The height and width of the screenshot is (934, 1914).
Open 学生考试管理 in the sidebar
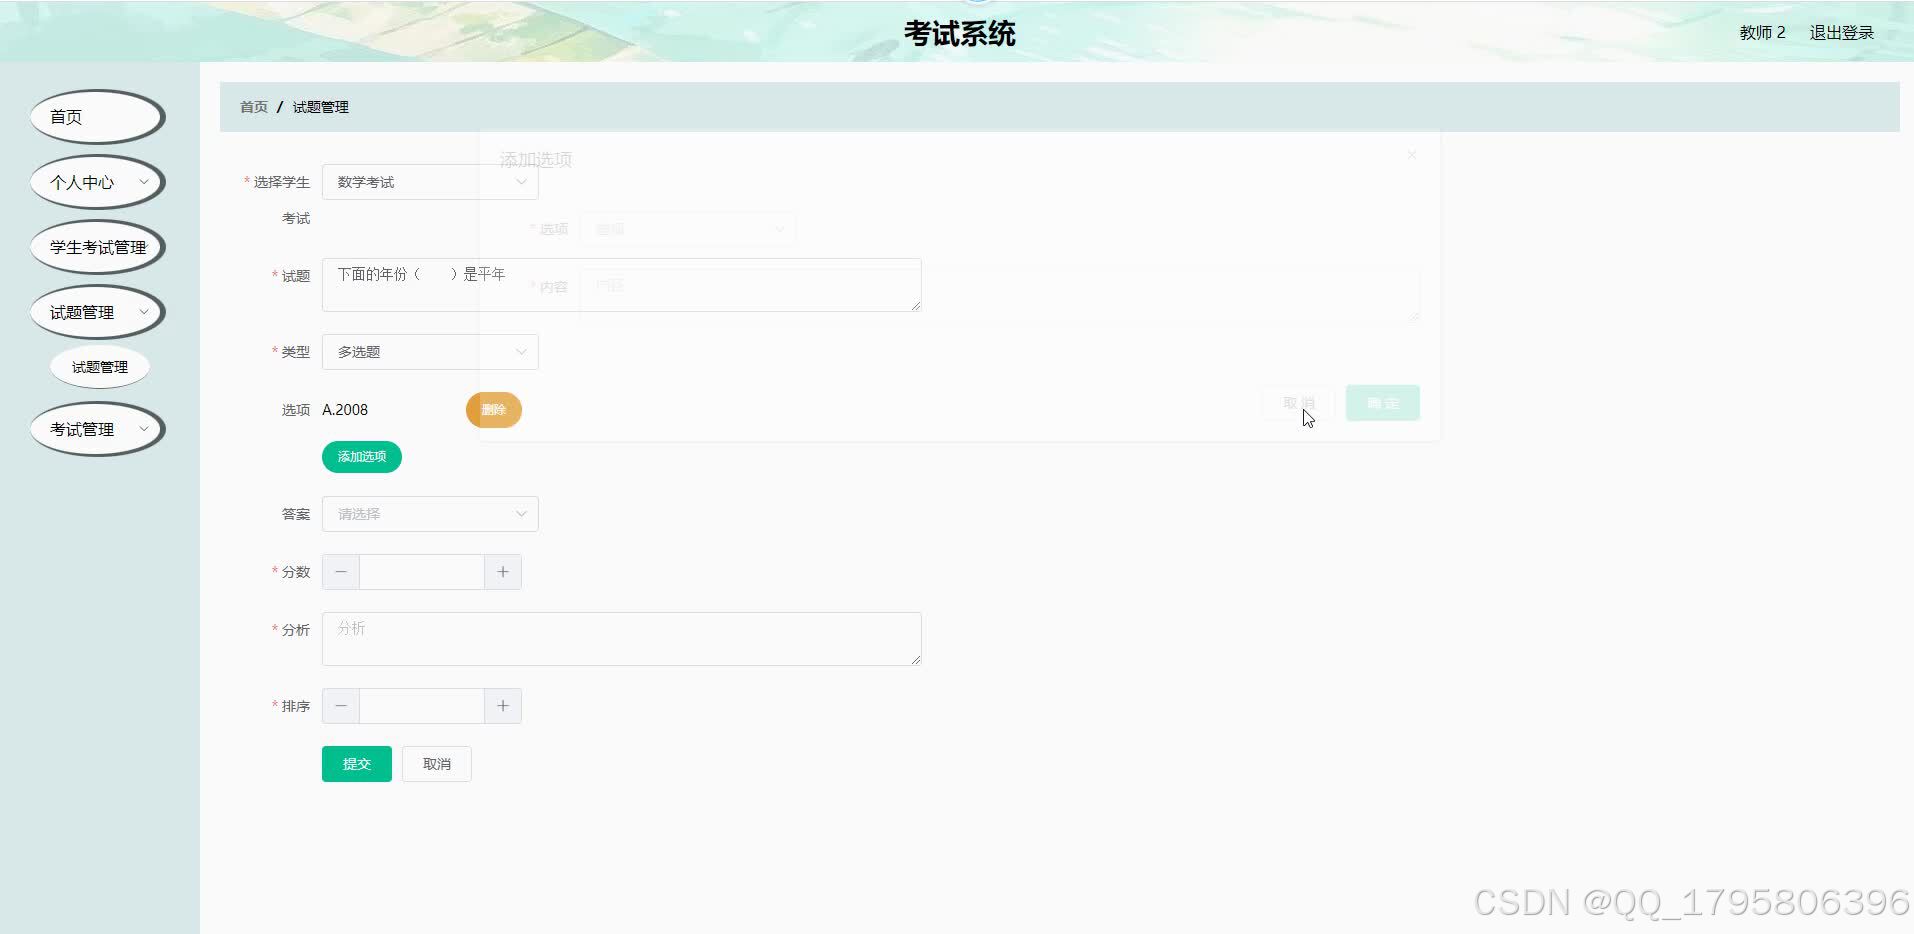pos(97,247)
